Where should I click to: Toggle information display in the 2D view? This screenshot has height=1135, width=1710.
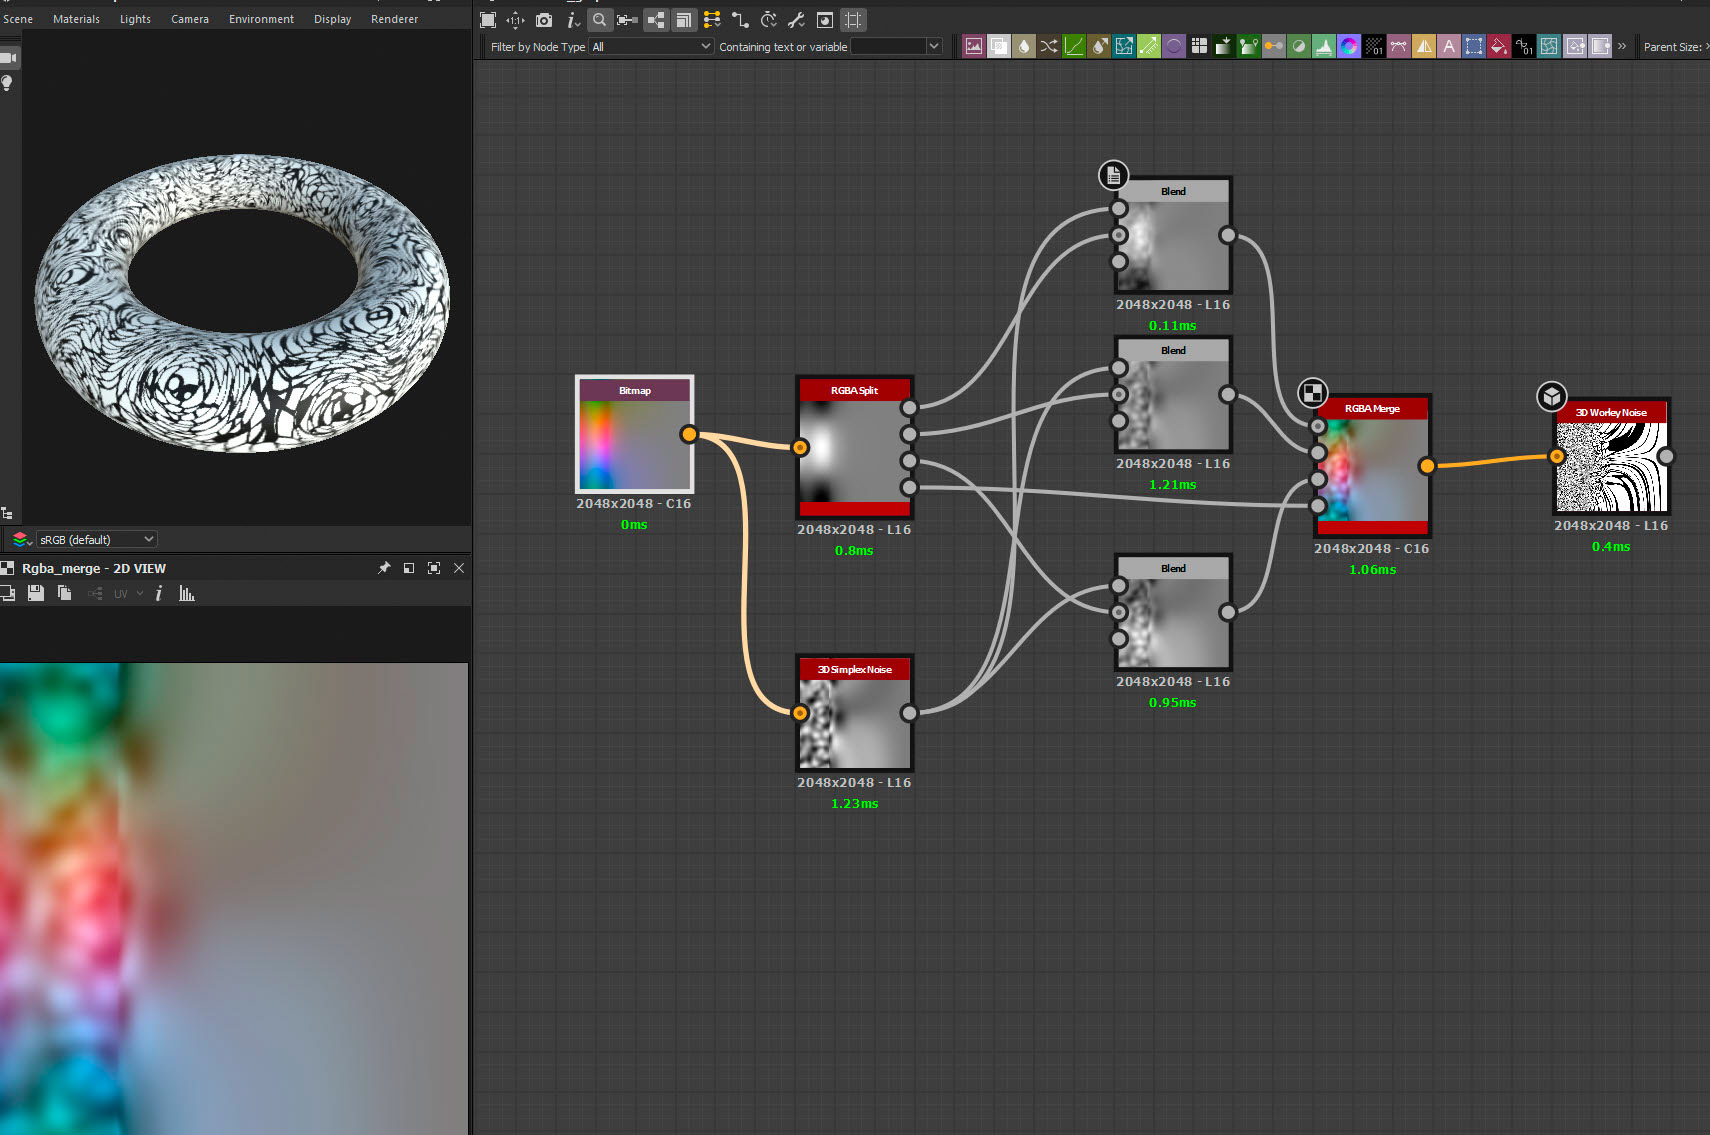pos(158,593)
